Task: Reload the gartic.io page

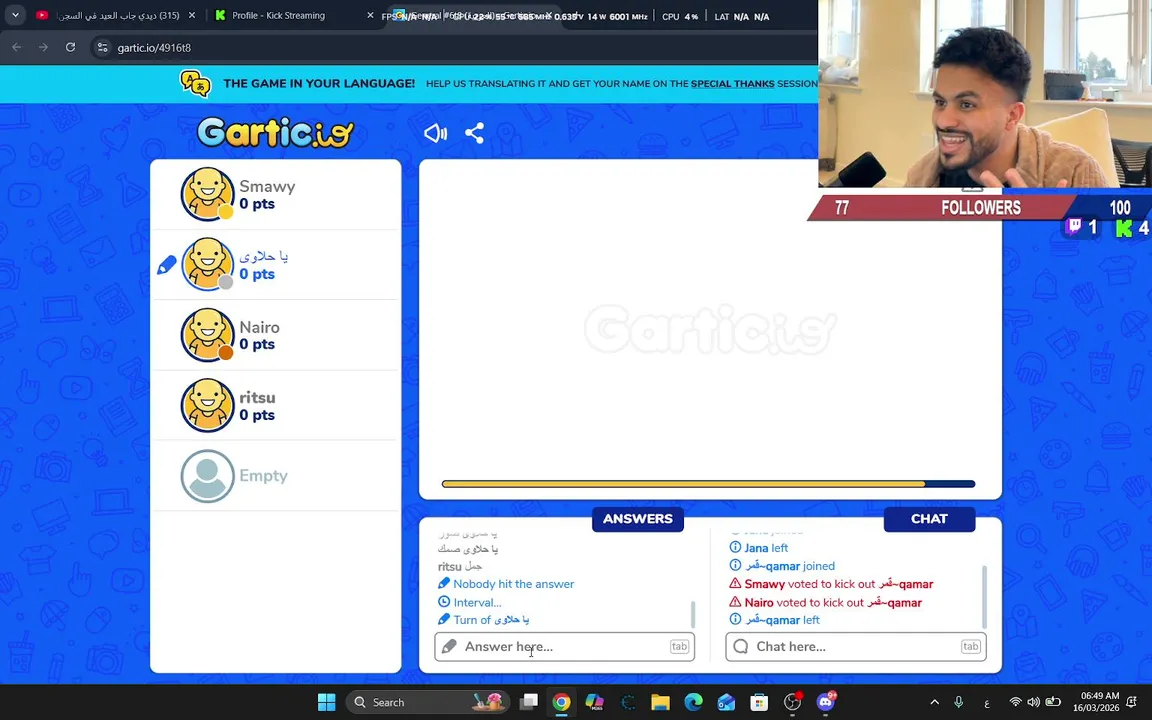Action: click(x=71, y=47)
